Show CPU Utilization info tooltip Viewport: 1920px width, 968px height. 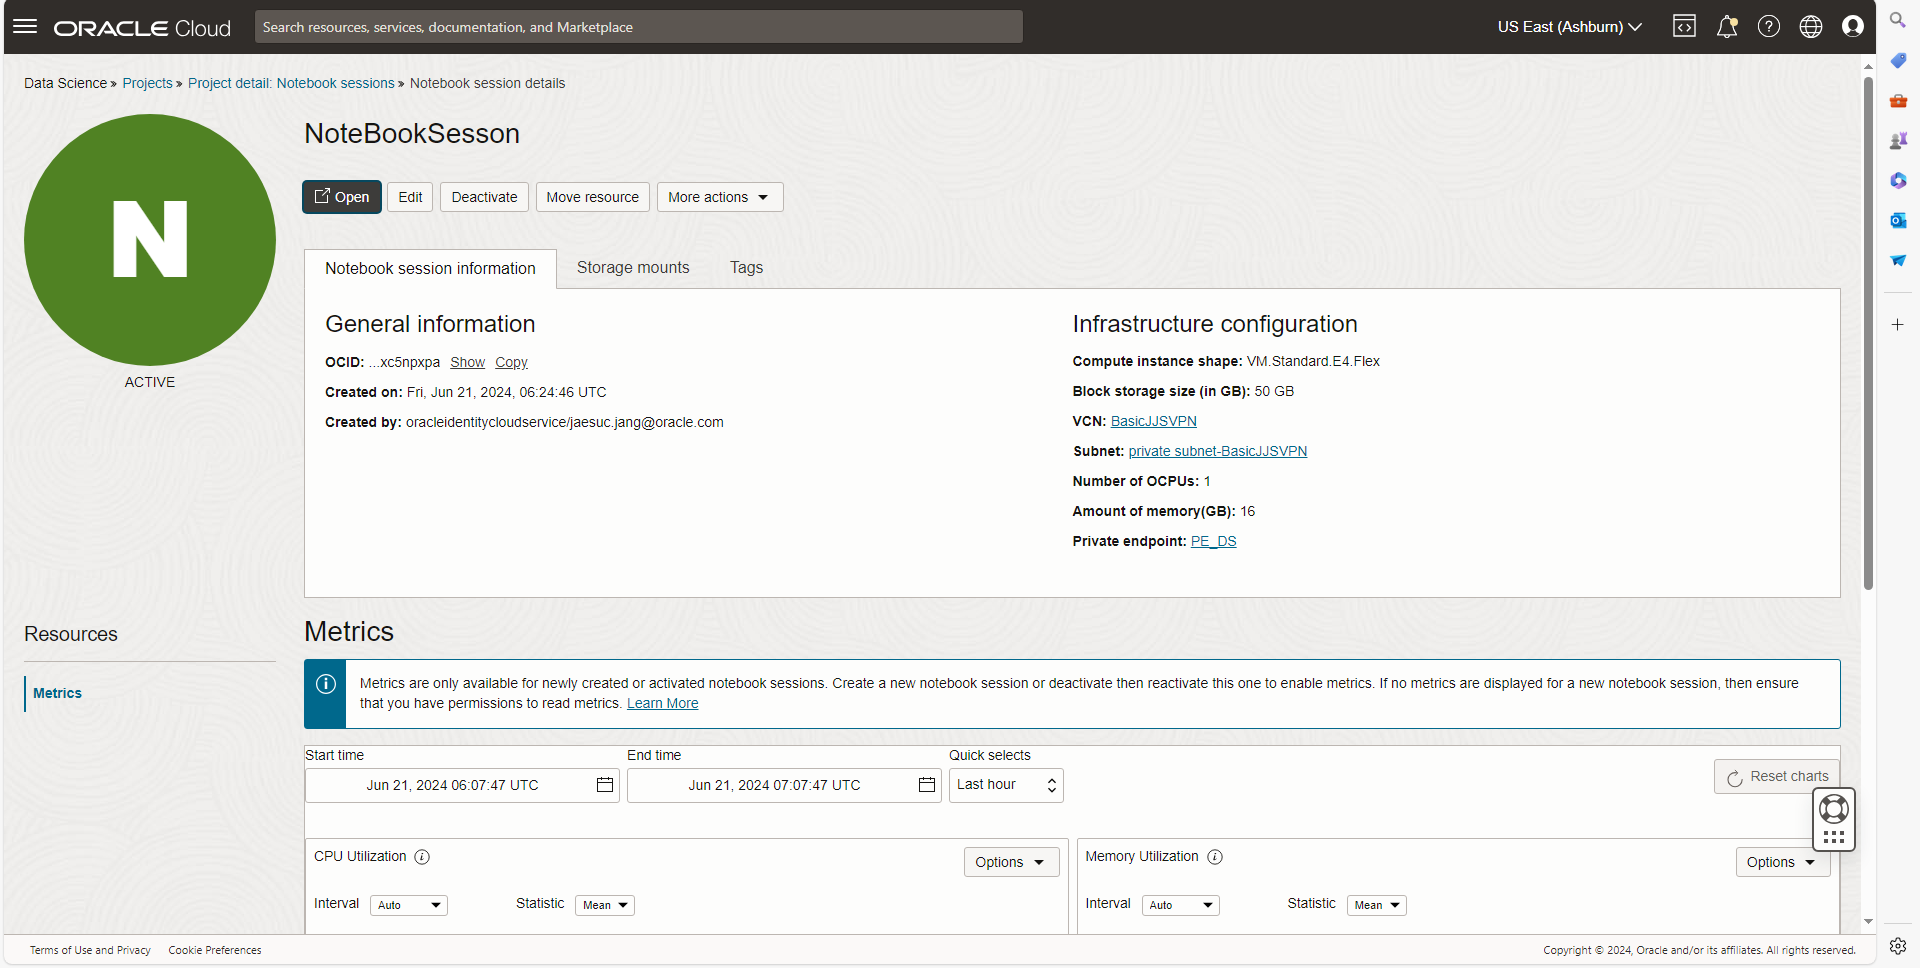click(x=422, y=857)
